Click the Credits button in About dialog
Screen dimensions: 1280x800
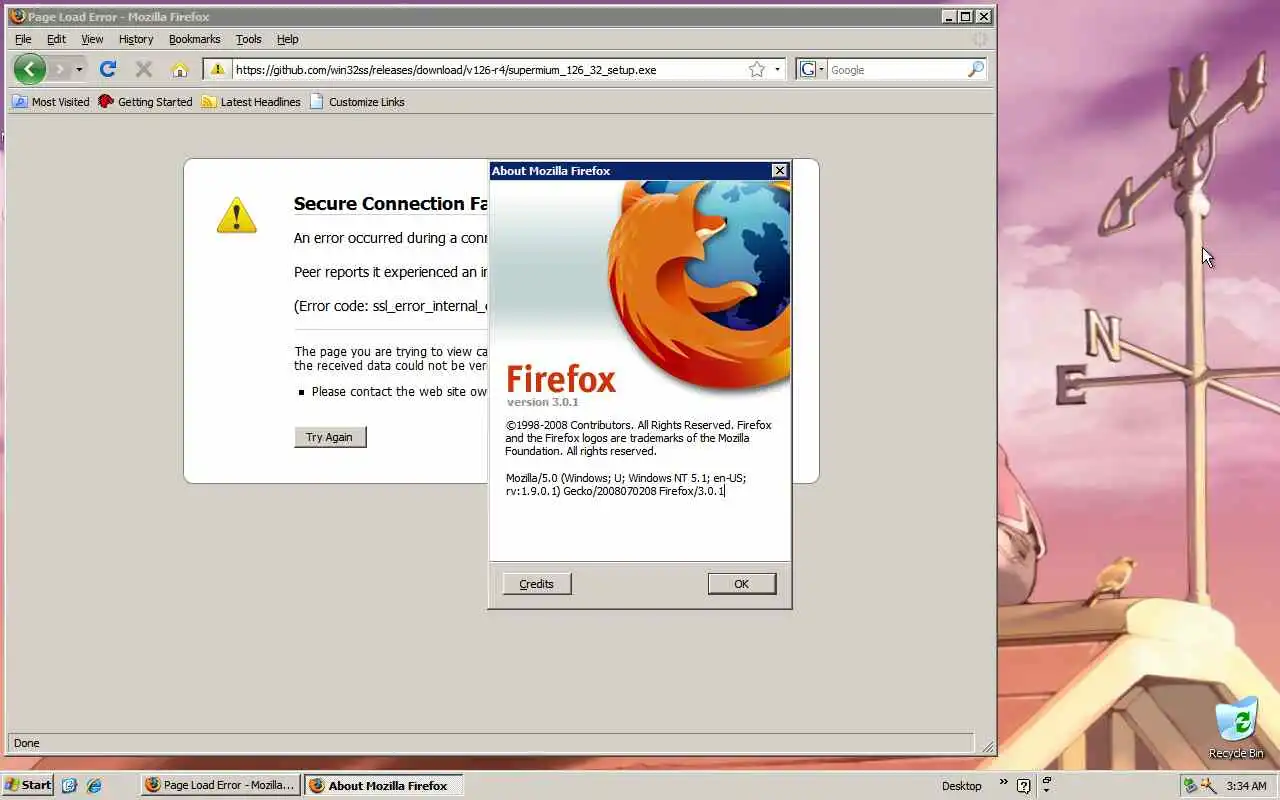point(537,584)
